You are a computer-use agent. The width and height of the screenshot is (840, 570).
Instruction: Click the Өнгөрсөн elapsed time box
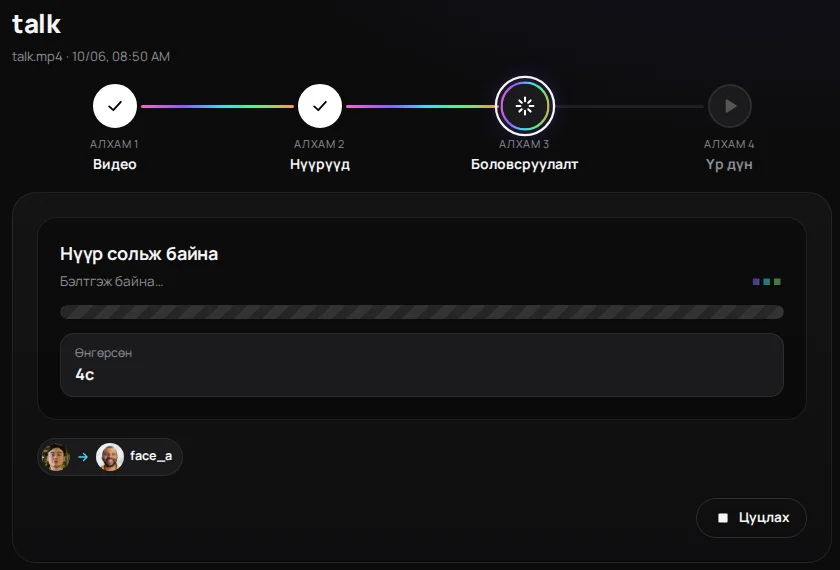[422, 365]
